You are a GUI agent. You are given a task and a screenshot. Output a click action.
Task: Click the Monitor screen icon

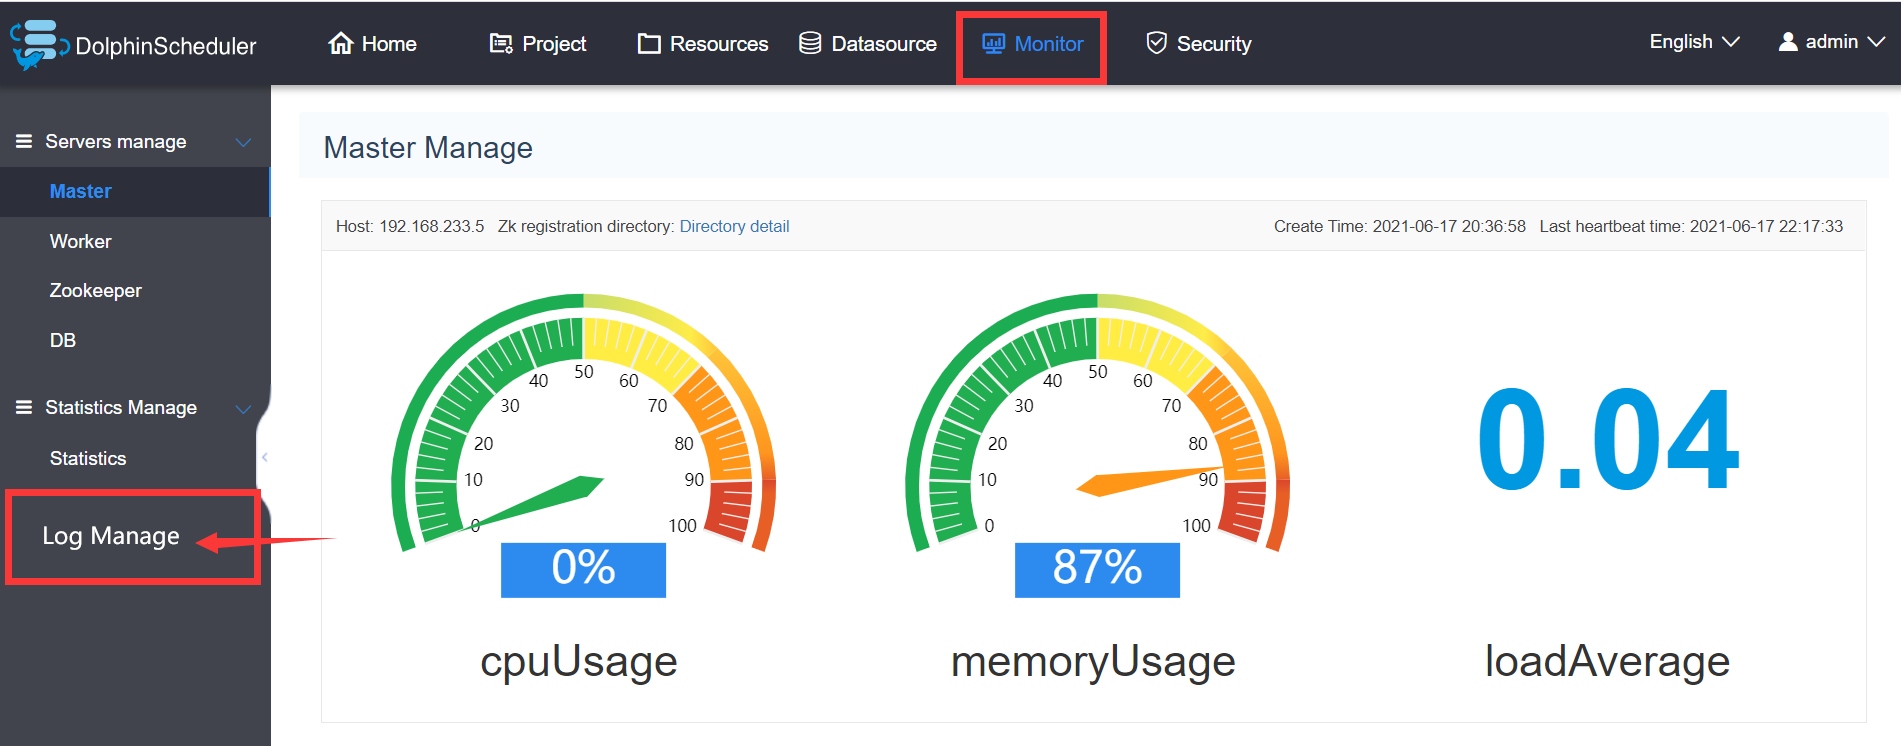[x=993, y=43]
